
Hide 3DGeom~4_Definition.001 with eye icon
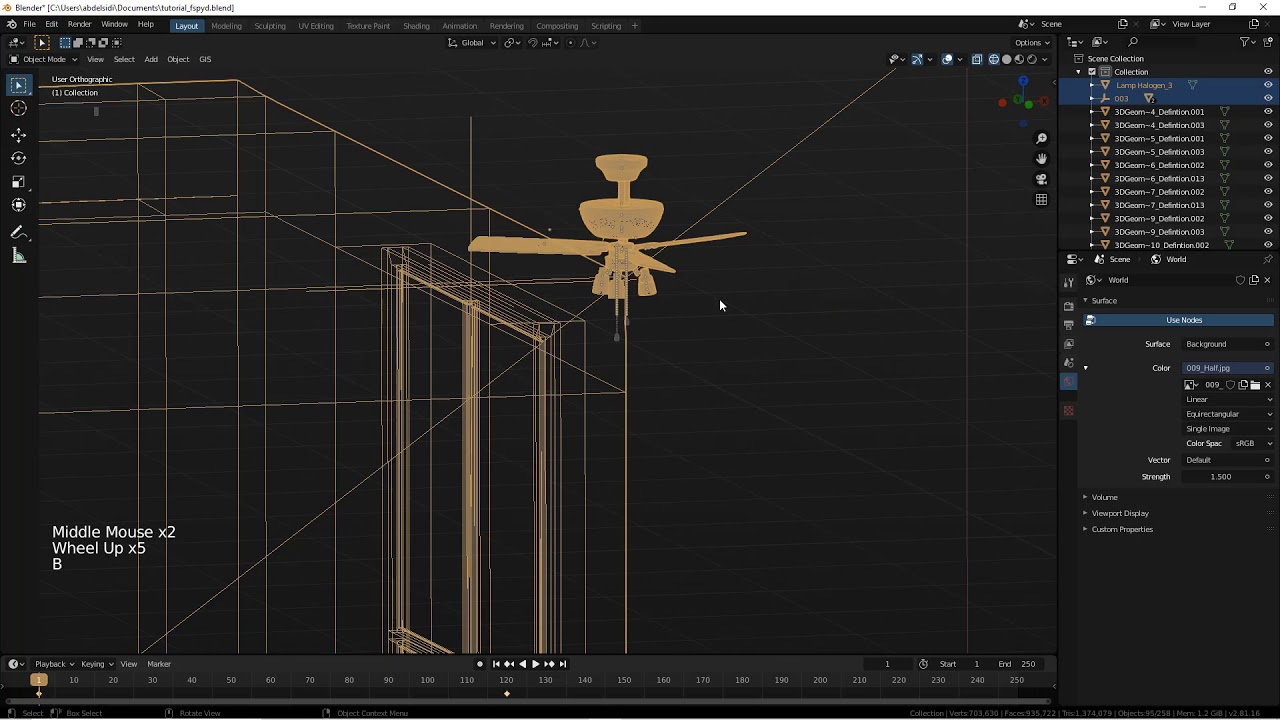1268,112
